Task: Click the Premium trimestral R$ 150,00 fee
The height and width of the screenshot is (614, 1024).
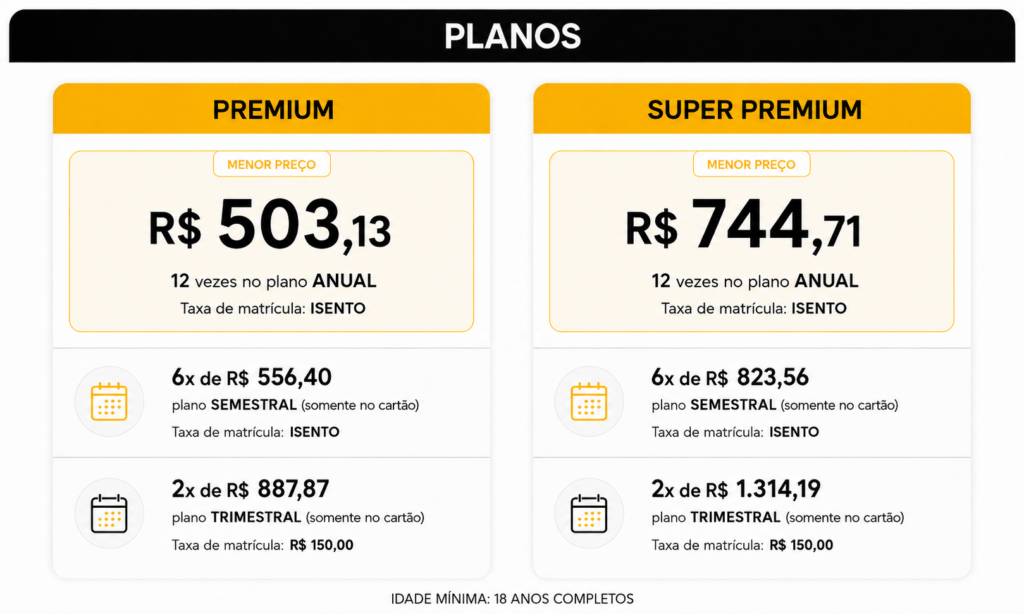Action: [321, 545]
